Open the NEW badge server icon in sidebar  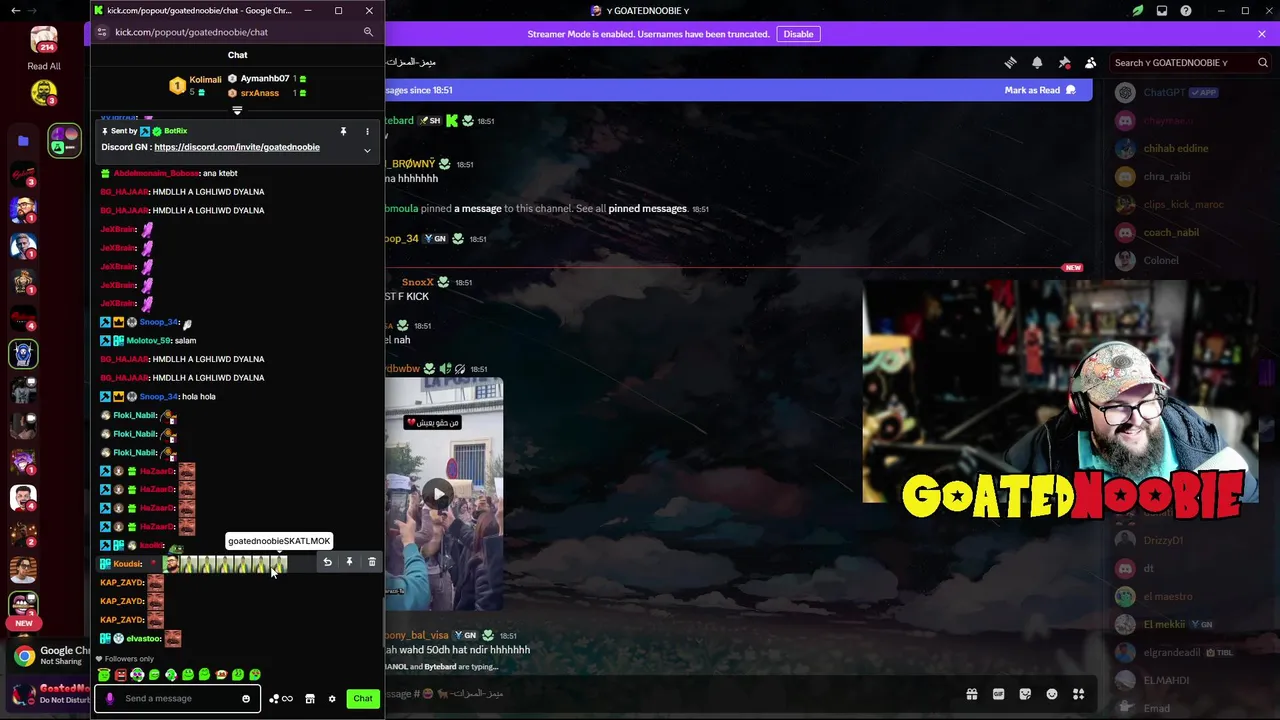point(23,605)
